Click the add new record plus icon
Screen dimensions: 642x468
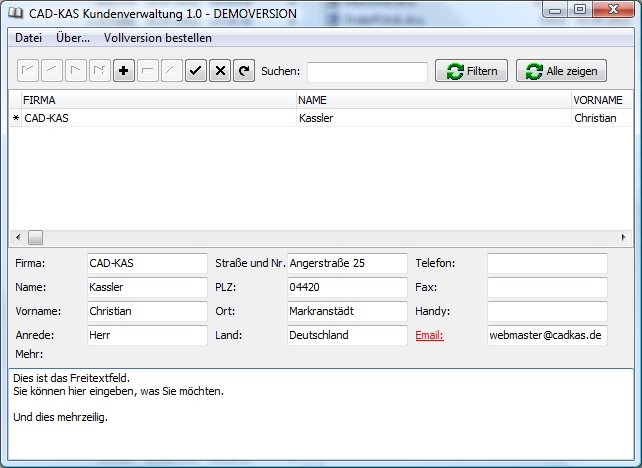coord(124,71)
